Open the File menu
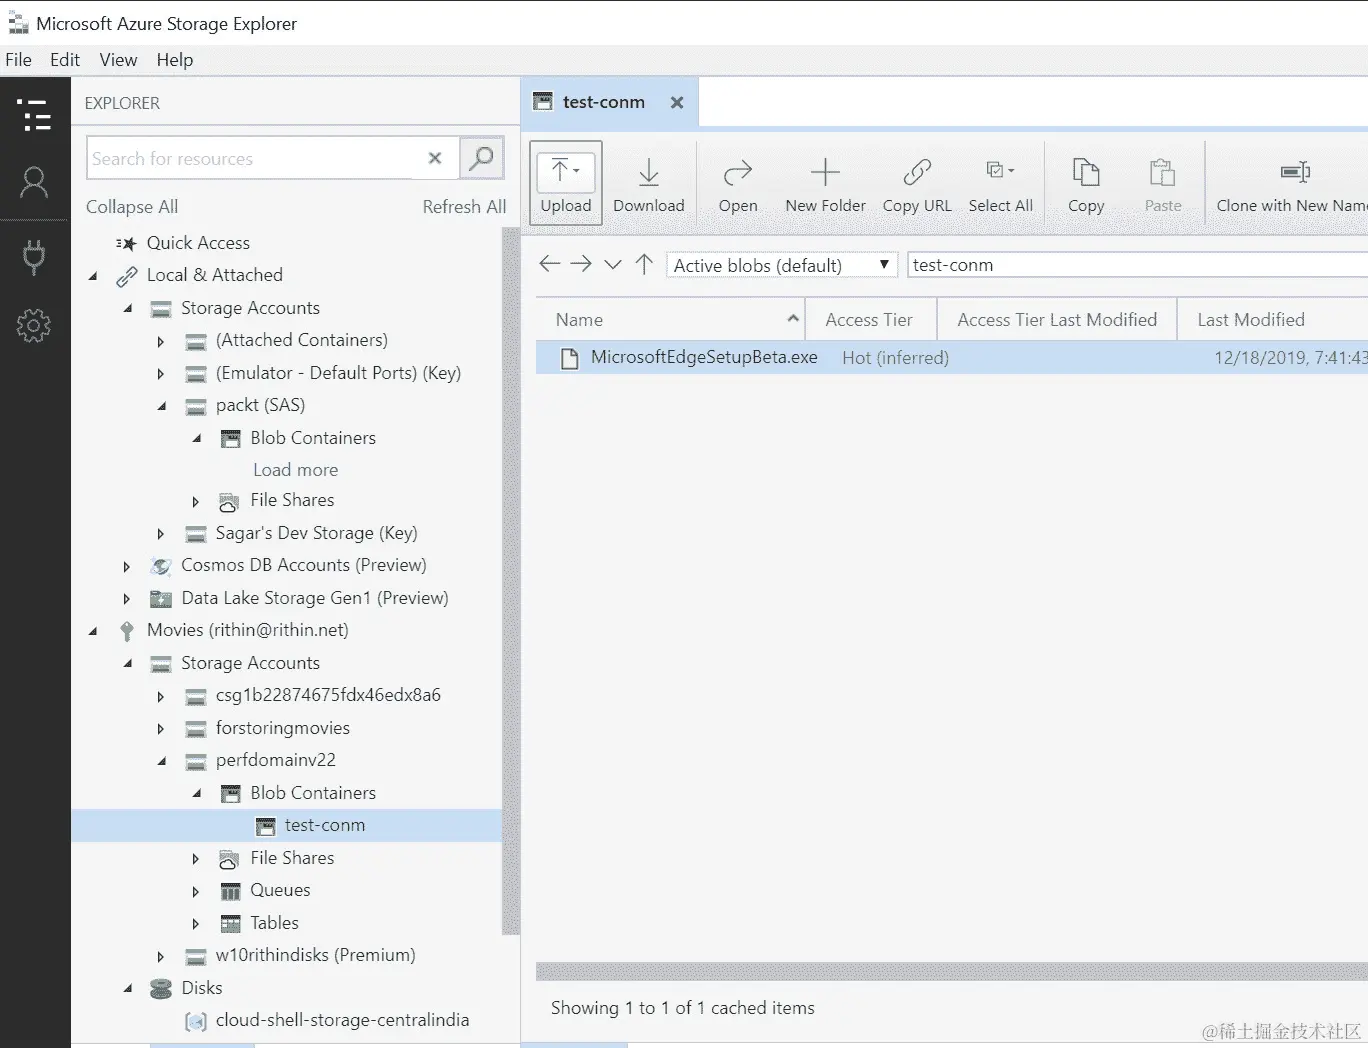 pyautogui.click(x=18, y=60)
